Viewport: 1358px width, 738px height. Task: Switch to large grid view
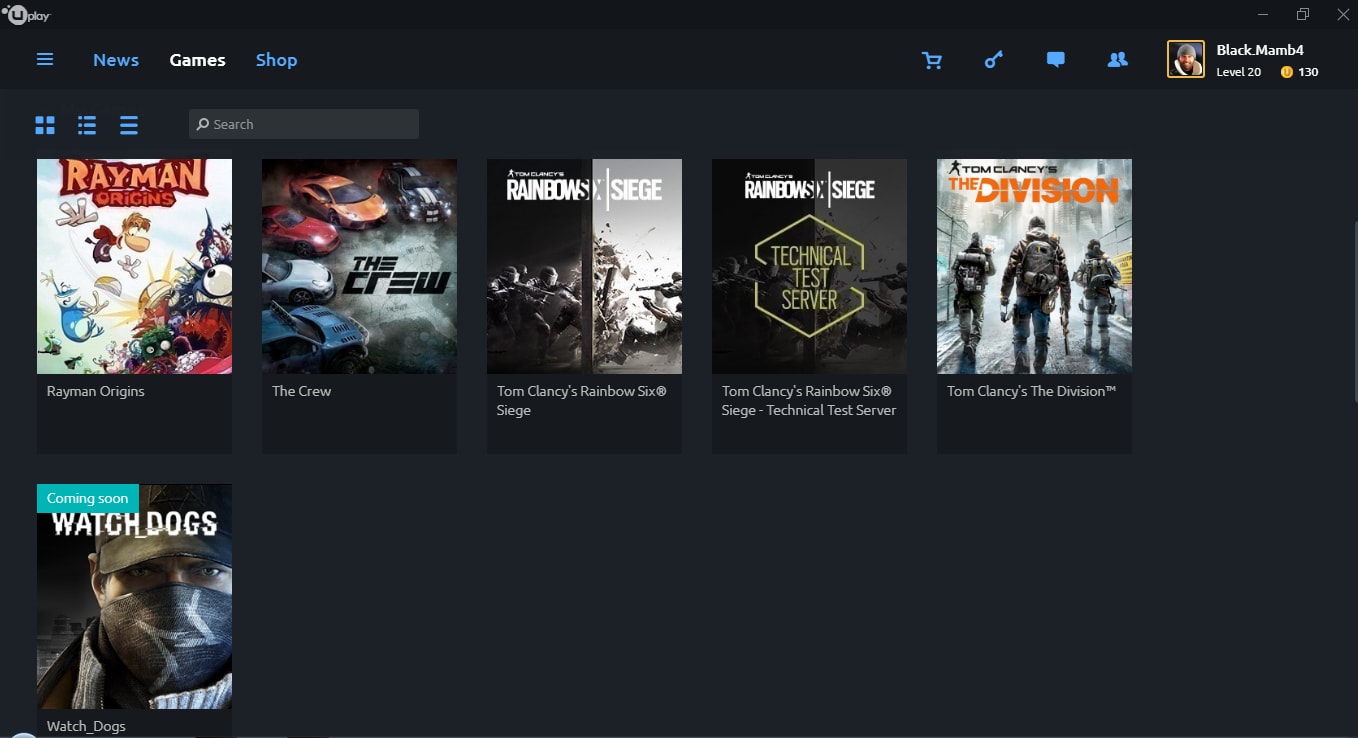[45, 125]
